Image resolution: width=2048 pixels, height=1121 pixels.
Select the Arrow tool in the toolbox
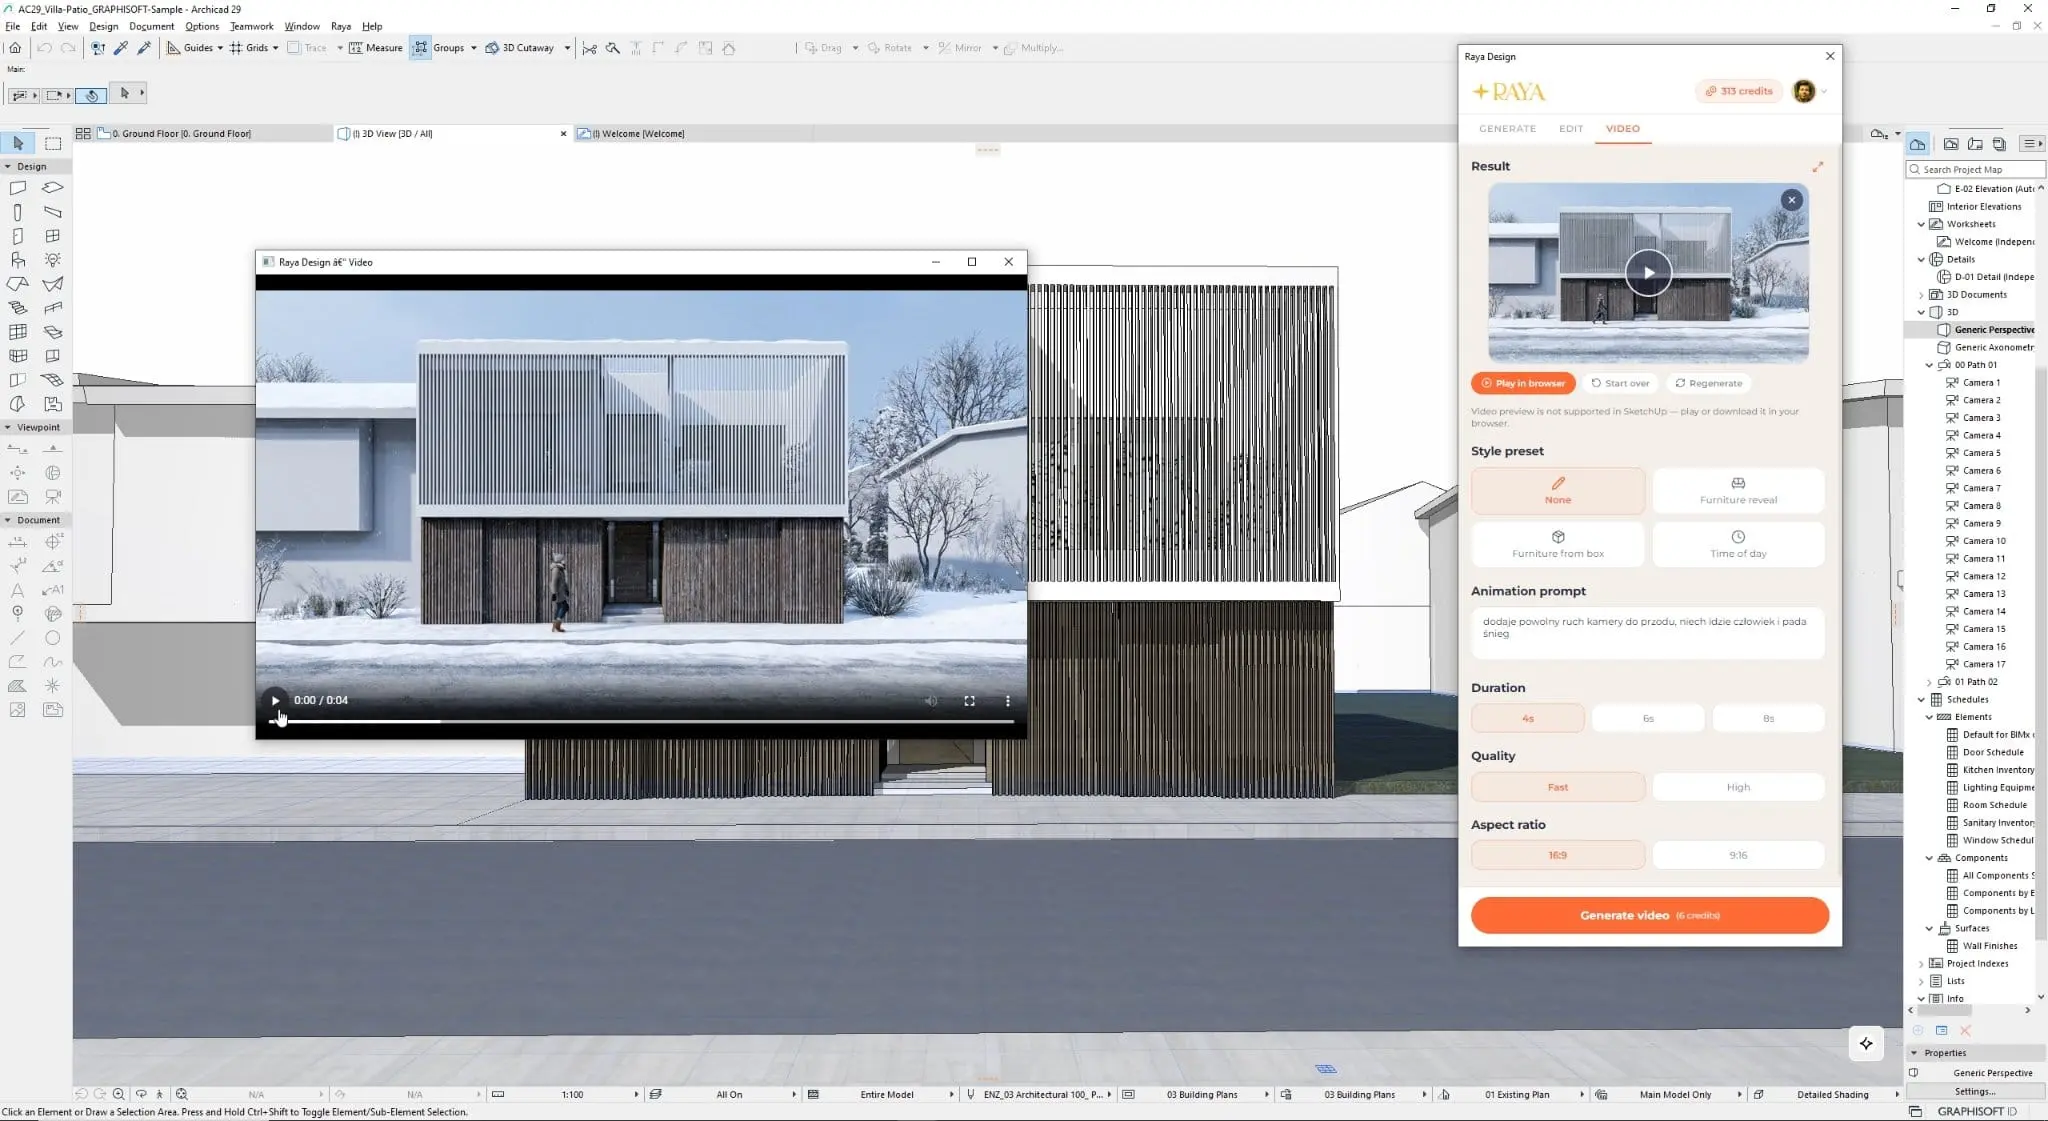click(18, 143)
